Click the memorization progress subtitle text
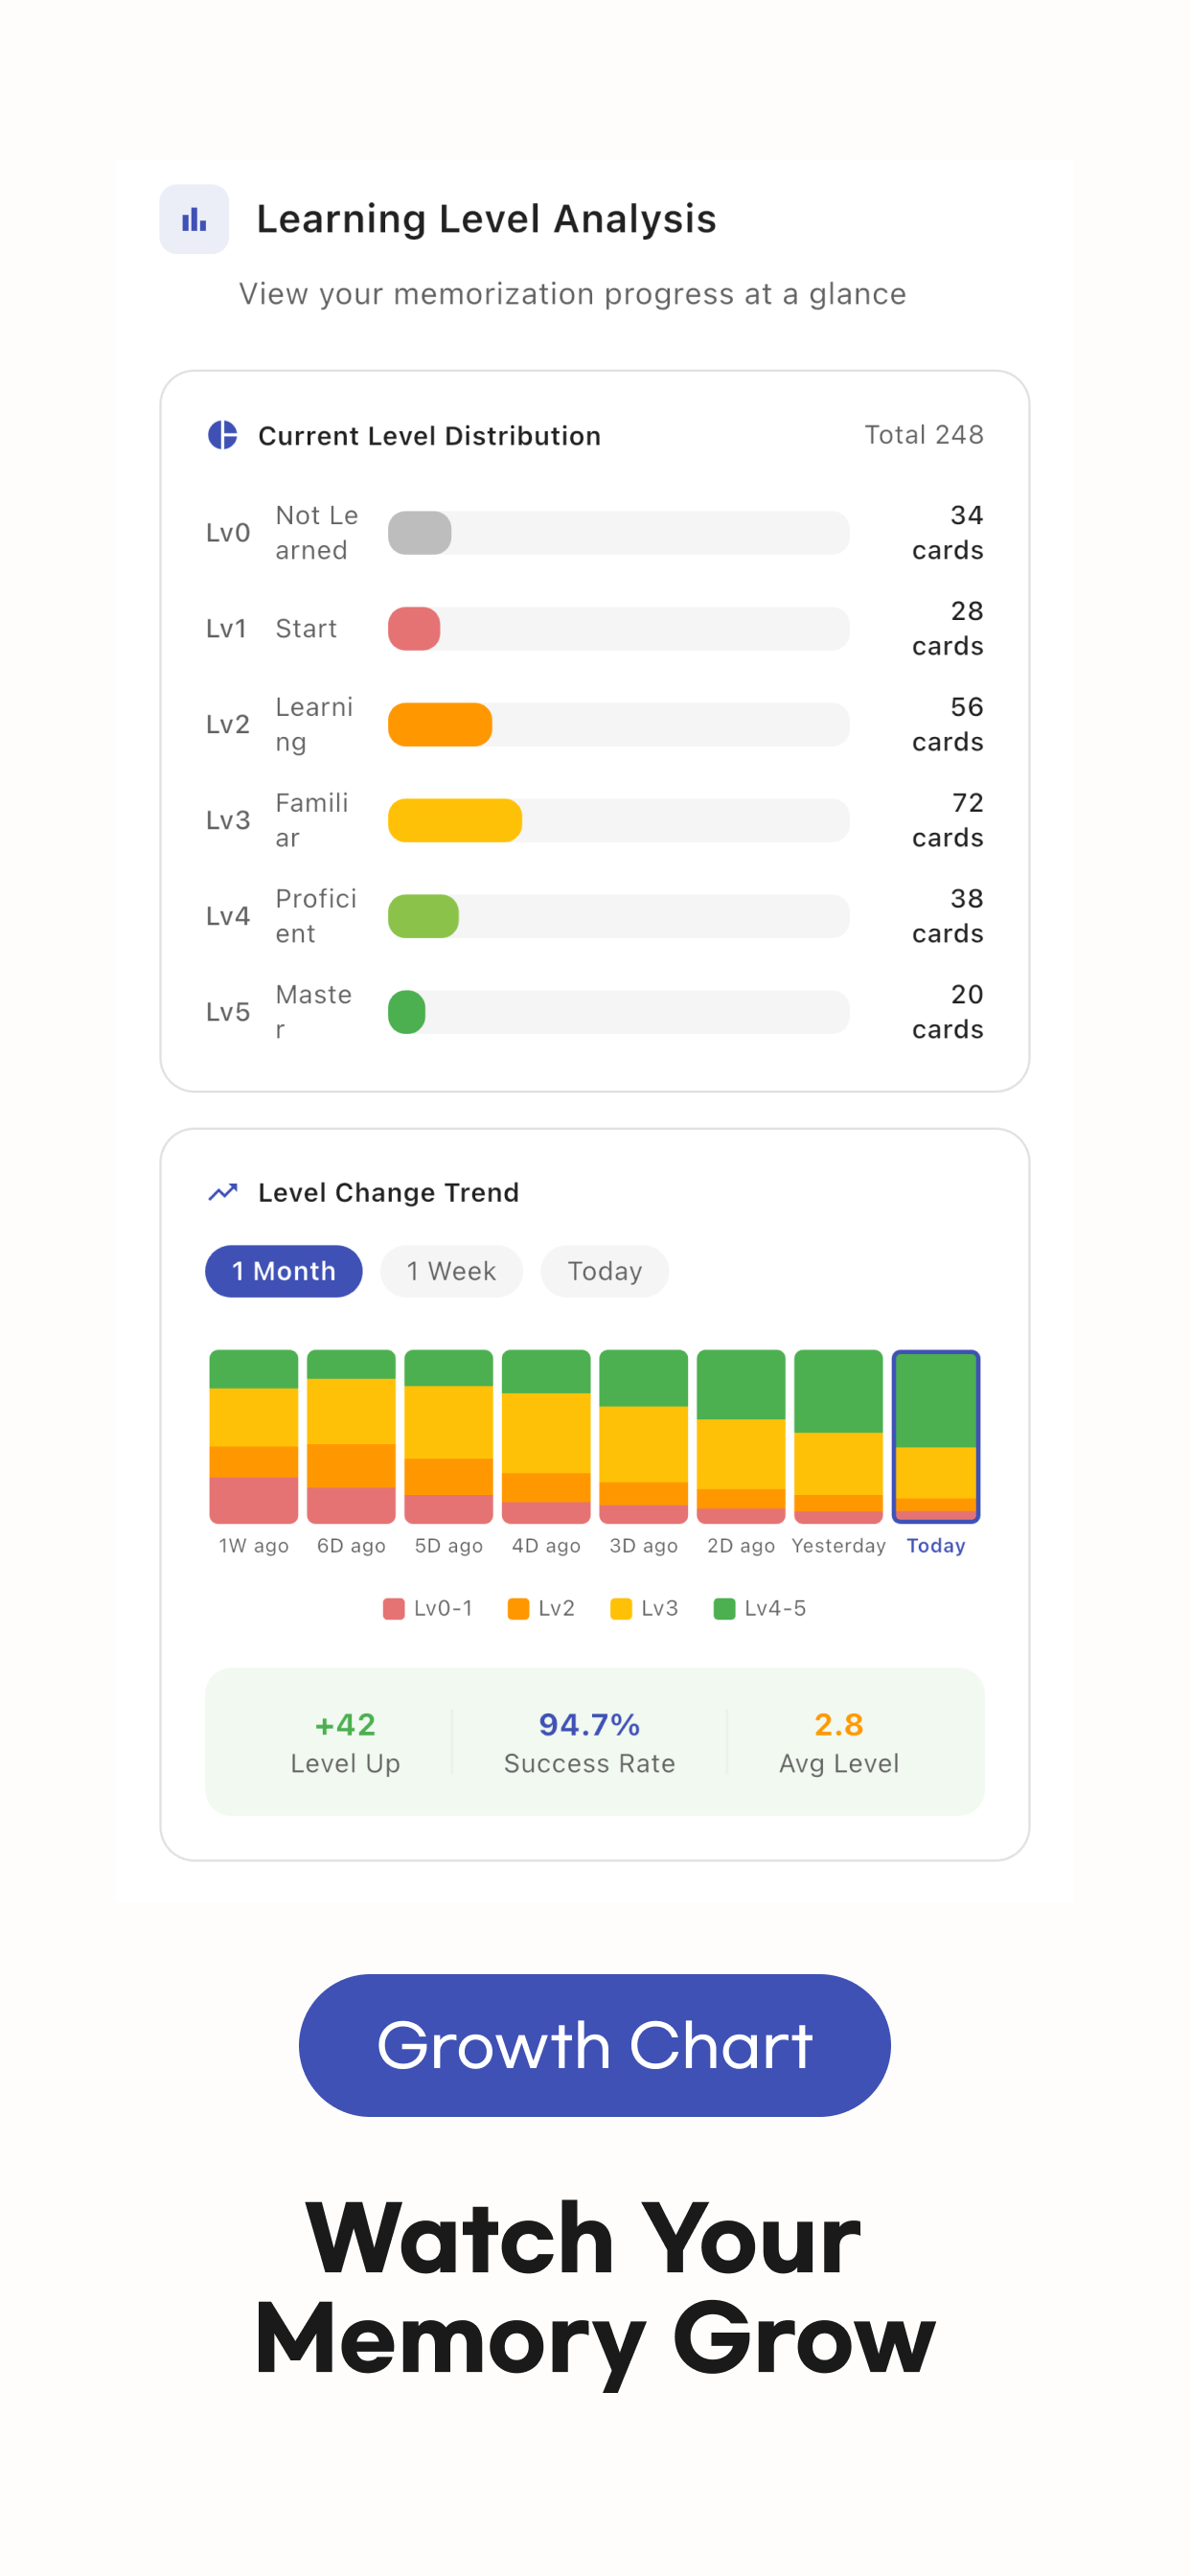The height and width of the screenshot is (2576, 1190). 573,294
